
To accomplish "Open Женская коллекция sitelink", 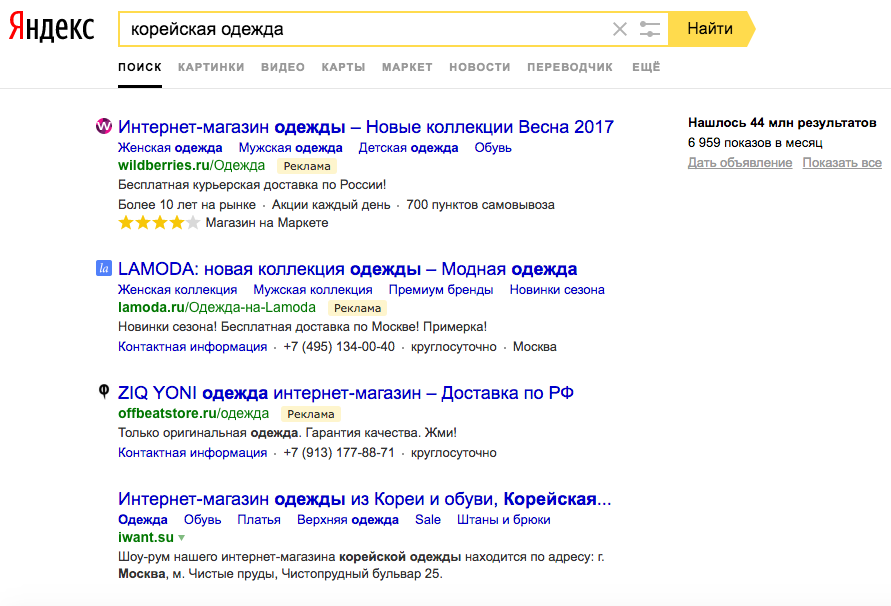I will coord(177,290).
